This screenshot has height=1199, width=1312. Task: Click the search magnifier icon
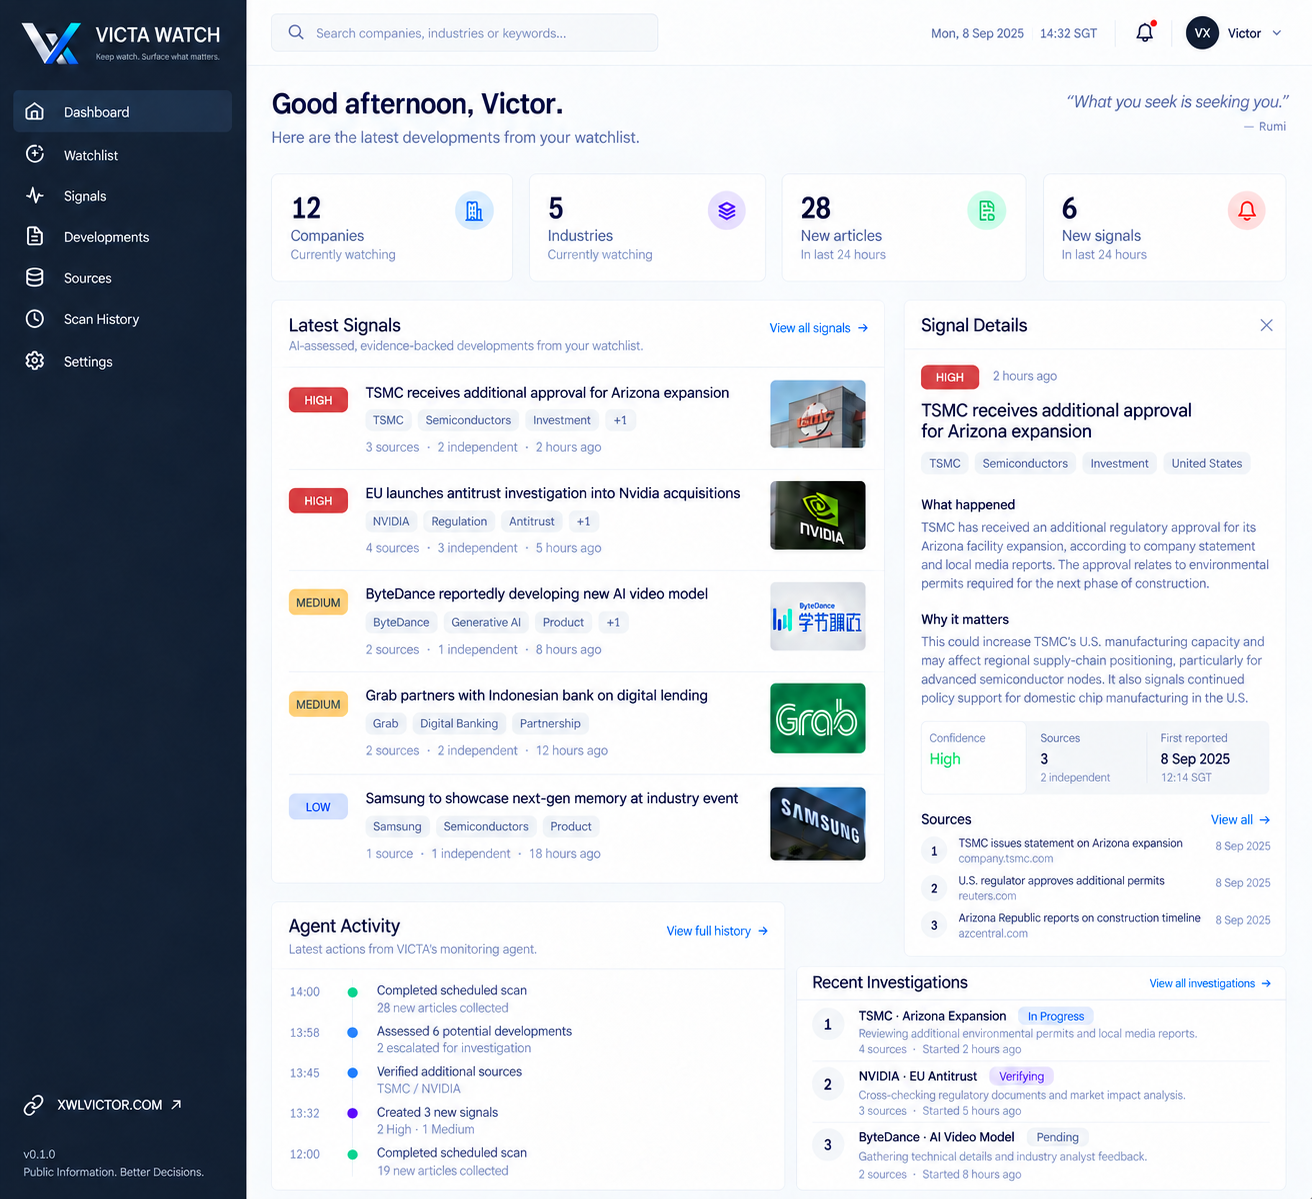pyautogui.click(x=296, y=32)
